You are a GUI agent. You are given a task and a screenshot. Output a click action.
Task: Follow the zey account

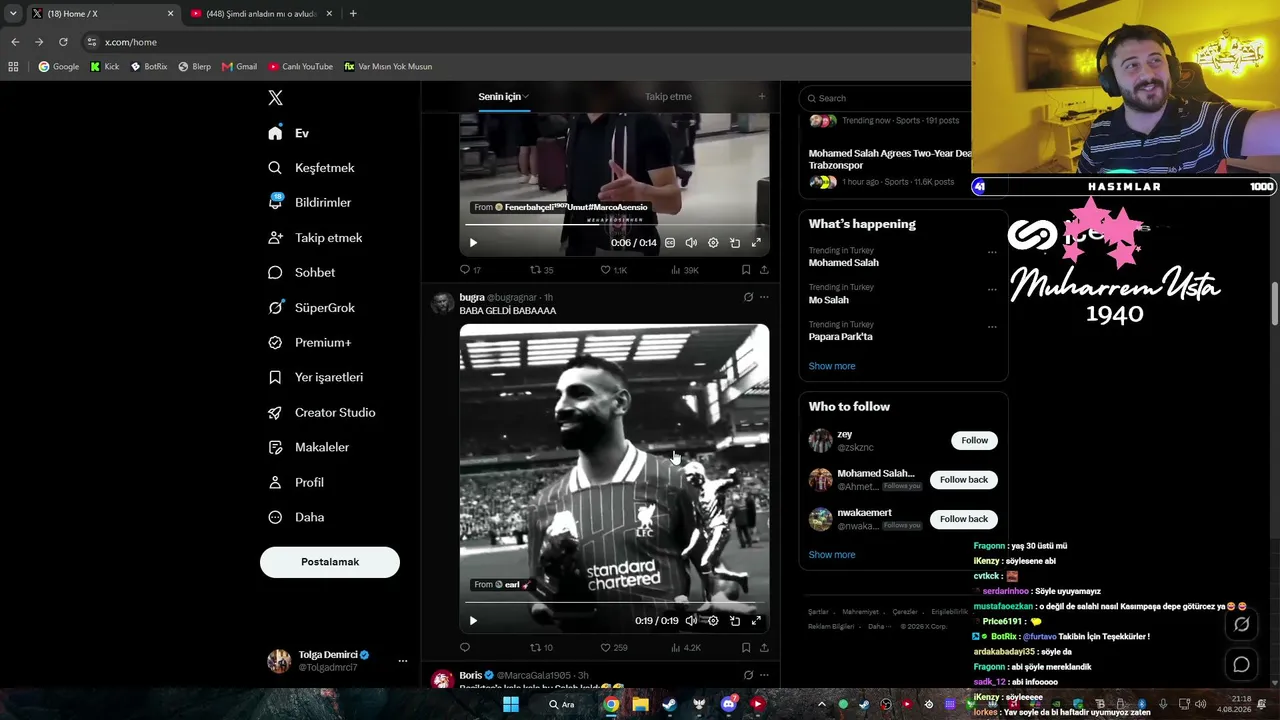(x=975, y=440)
